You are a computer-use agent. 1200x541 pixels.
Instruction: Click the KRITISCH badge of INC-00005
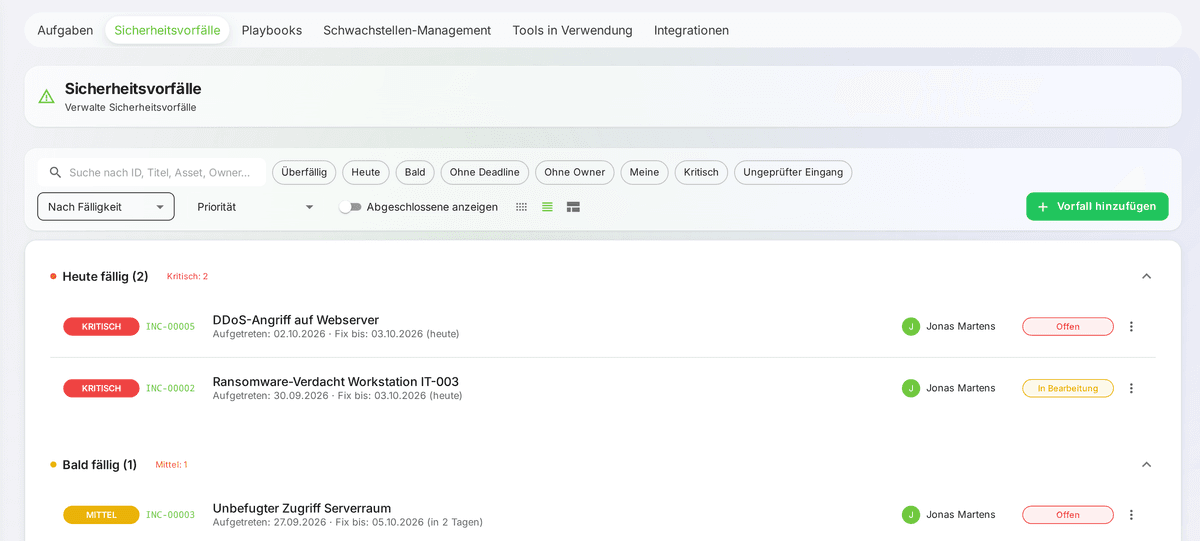coord(101,326)
